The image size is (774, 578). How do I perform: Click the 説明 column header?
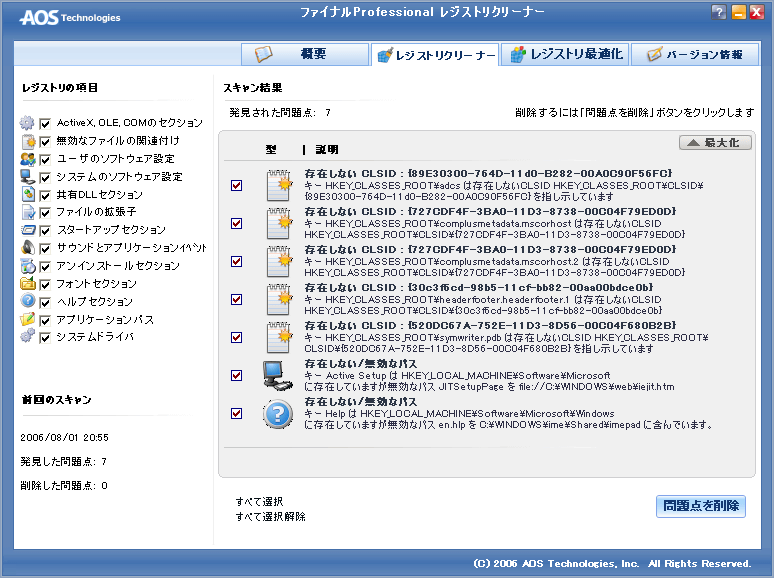click(x=327, y=149)
